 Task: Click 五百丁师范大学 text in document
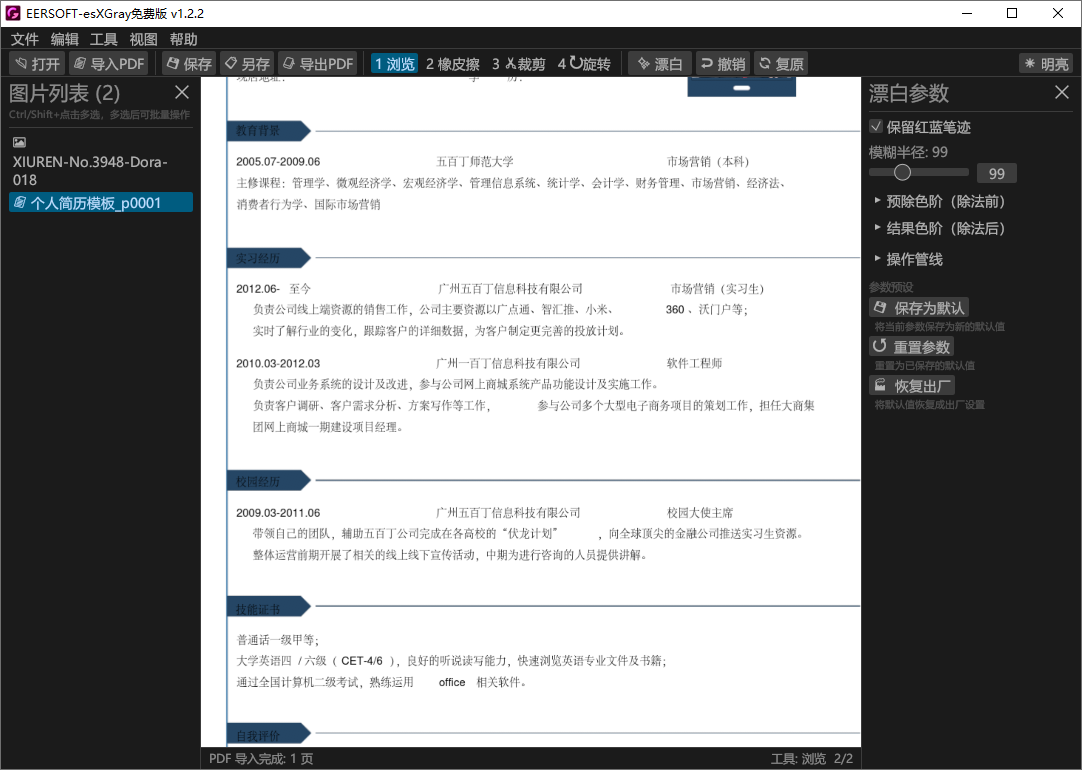pyautogui.click(x=475, y=161)
